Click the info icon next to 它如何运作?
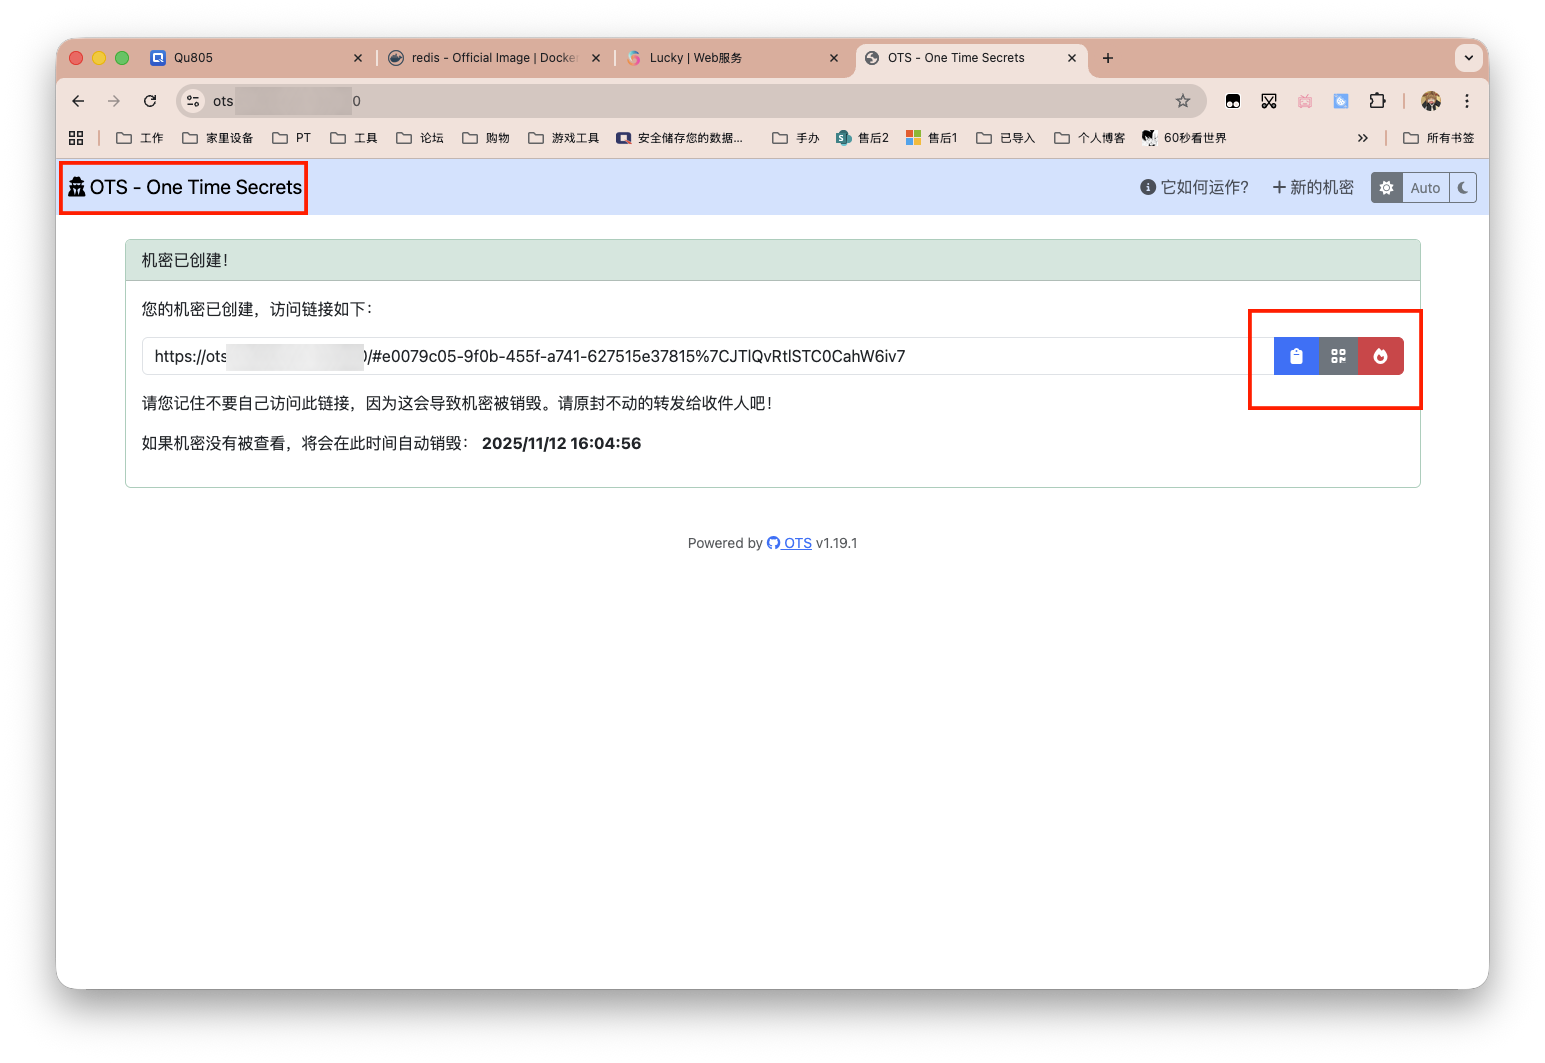The height and width of the screenshot is (1063, 1545). (x=1146, y=187)
